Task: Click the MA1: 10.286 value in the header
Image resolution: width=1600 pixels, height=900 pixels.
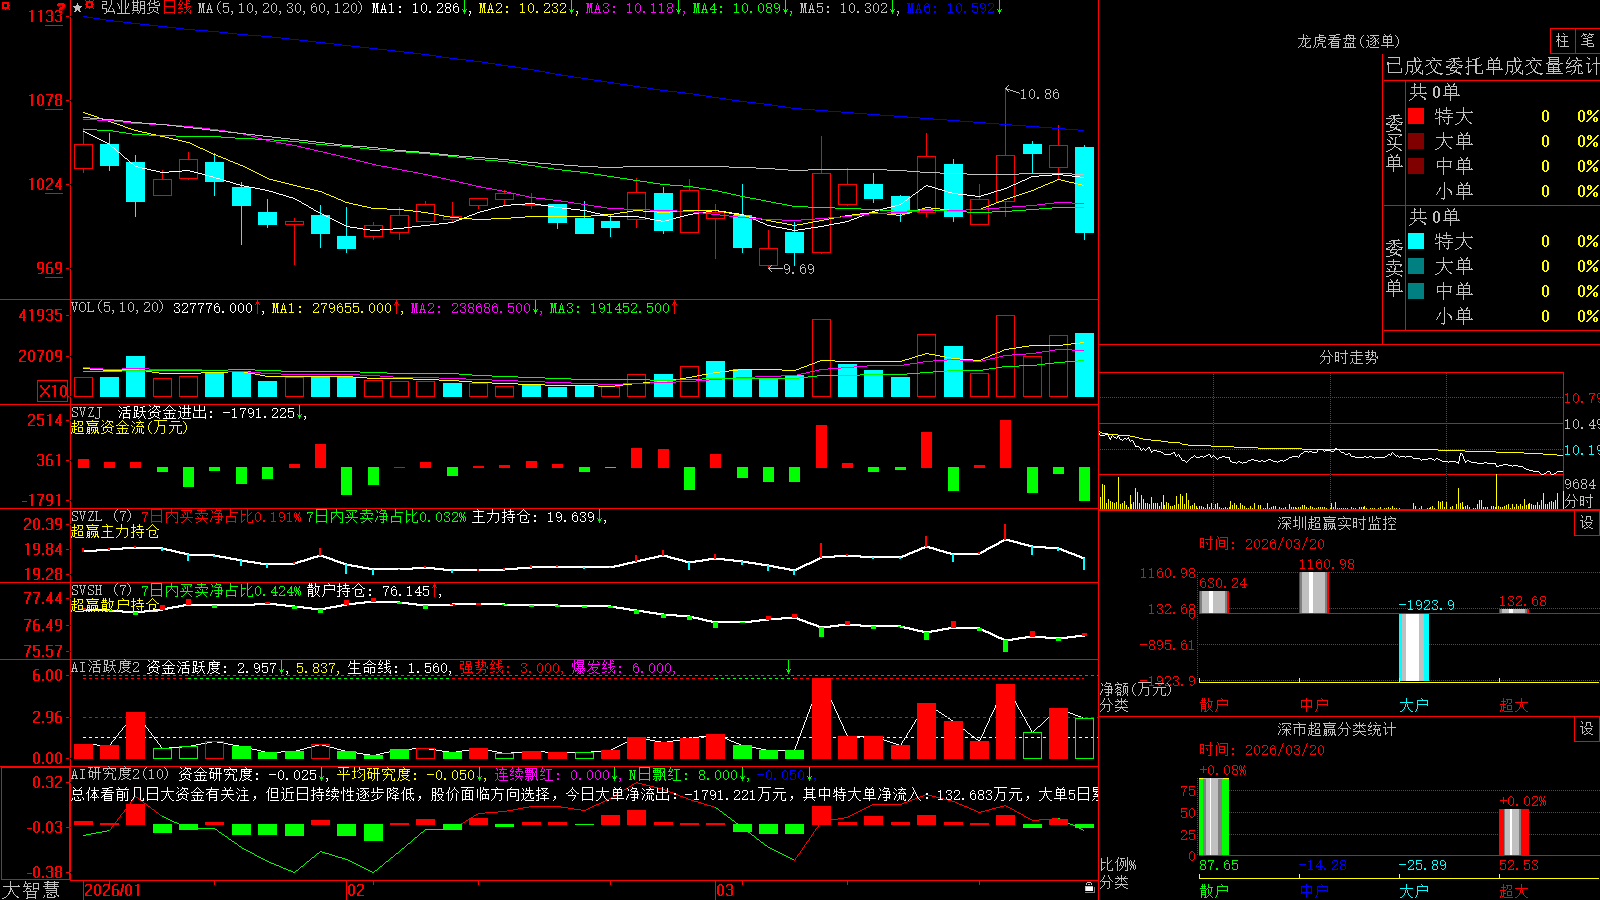Action: coord(420,8)
